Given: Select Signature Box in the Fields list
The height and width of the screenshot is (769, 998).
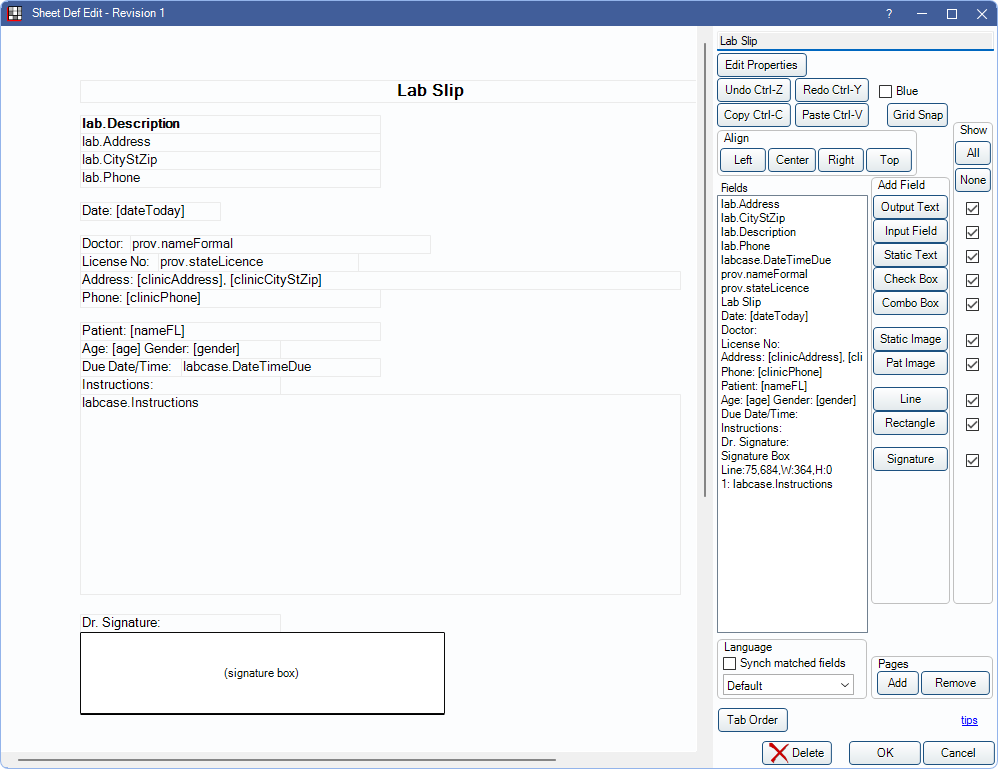Looking at the screenshot, I should point(755,456).
